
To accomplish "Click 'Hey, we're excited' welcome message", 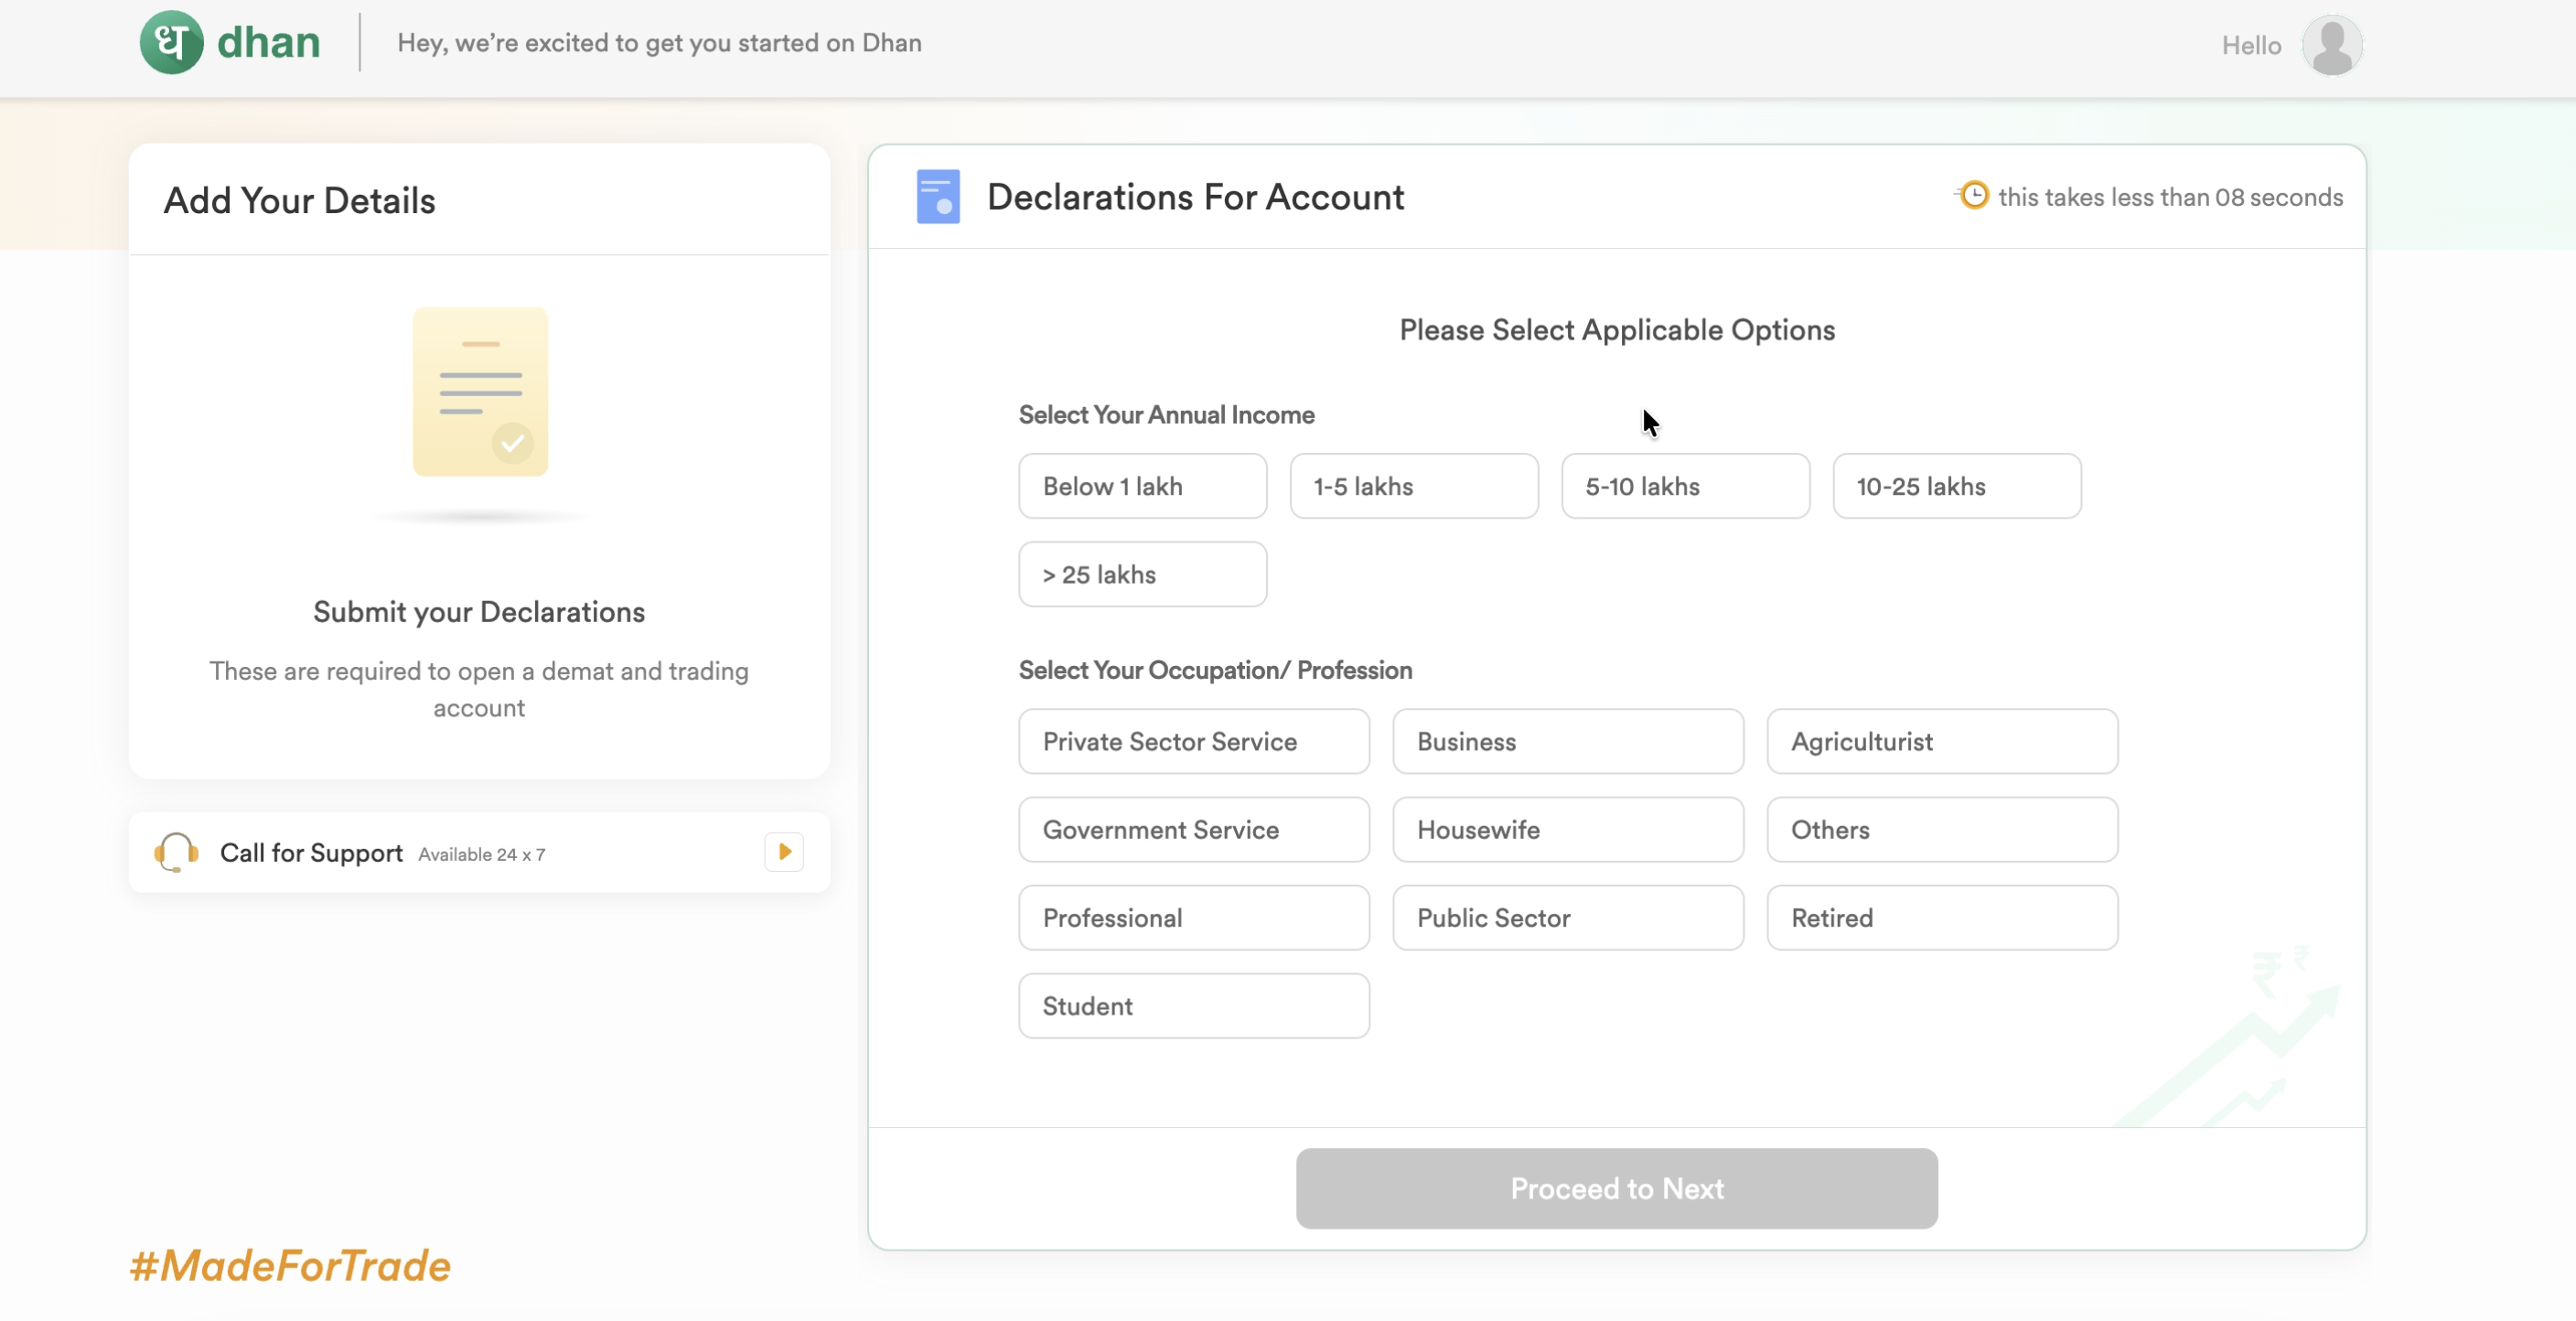I will [x=659, y=43].
